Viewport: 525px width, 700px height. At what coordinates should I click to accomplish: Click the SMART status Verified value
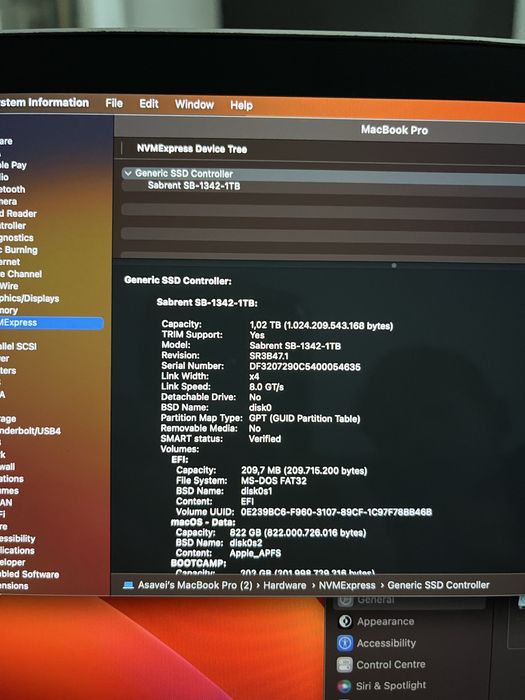point(265,439)
